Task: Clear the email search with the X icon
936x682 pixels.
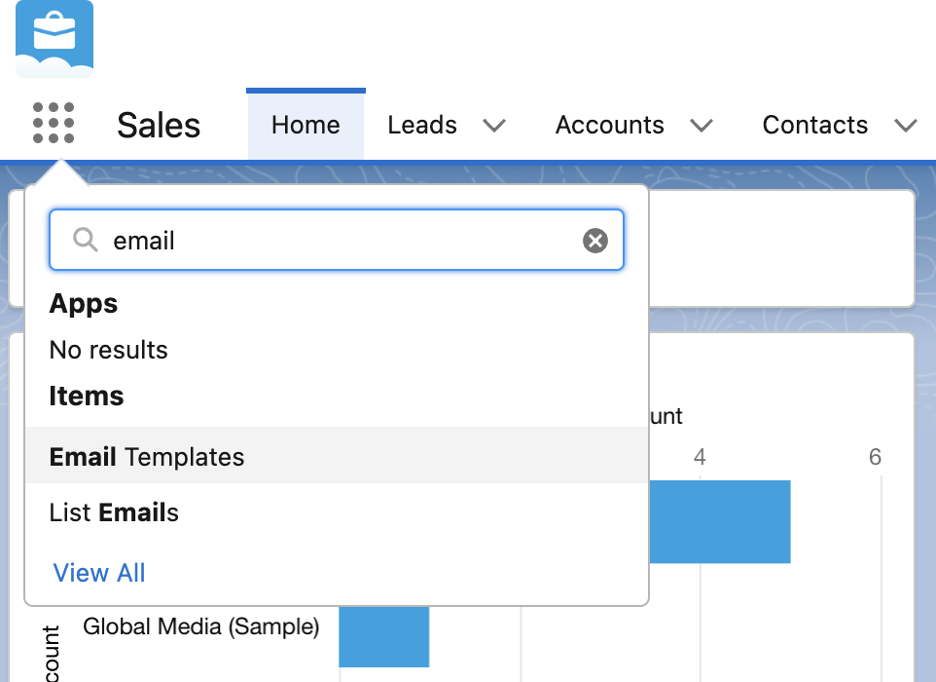Action: (595, 241)
